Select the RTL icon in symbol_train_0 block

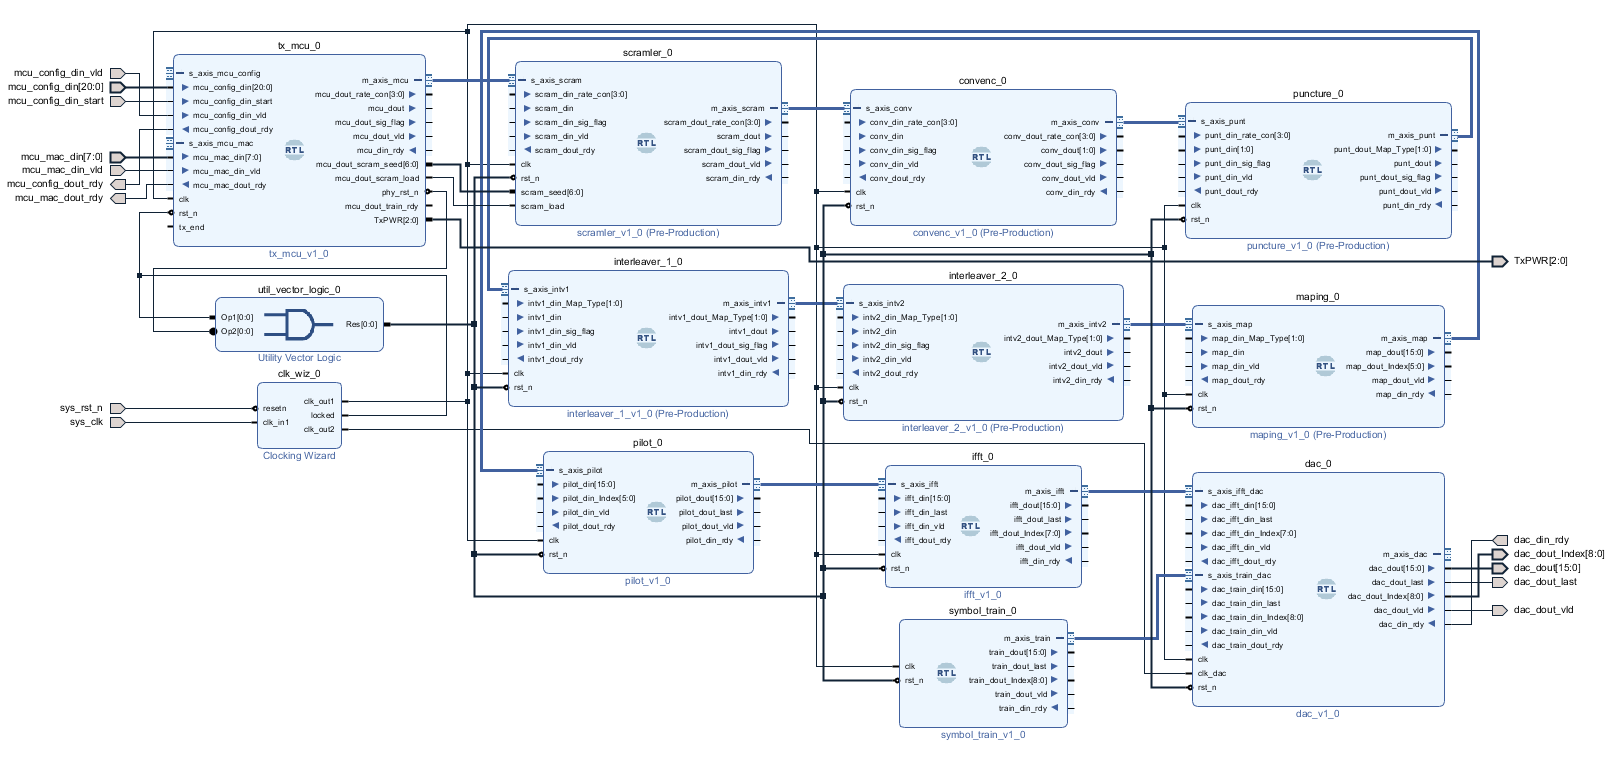946,673
